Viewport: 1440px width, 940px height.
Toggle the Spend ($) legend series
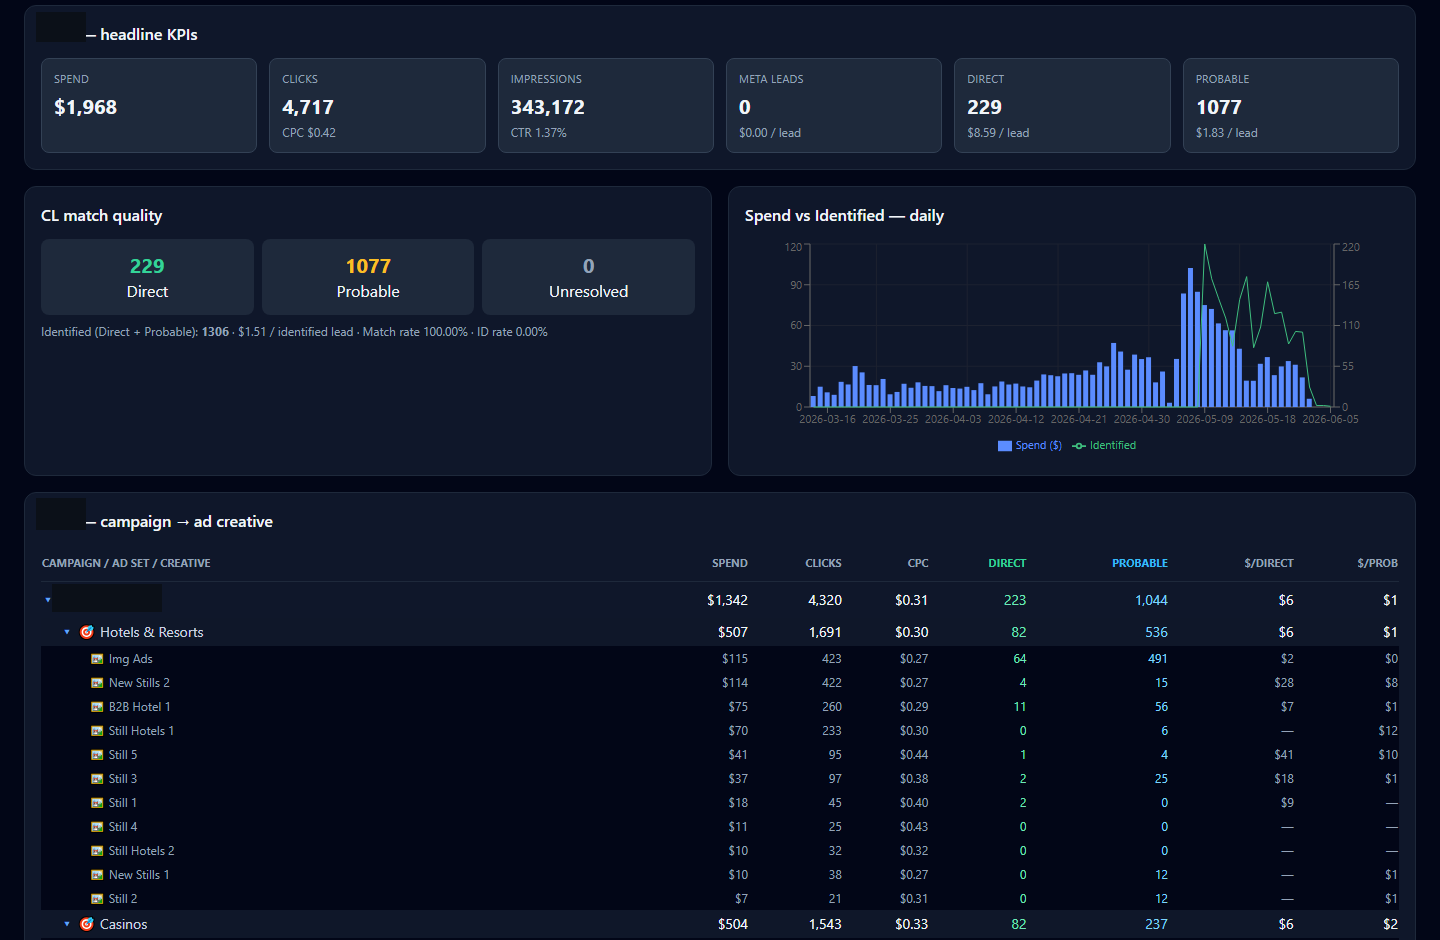point(1030,446)
